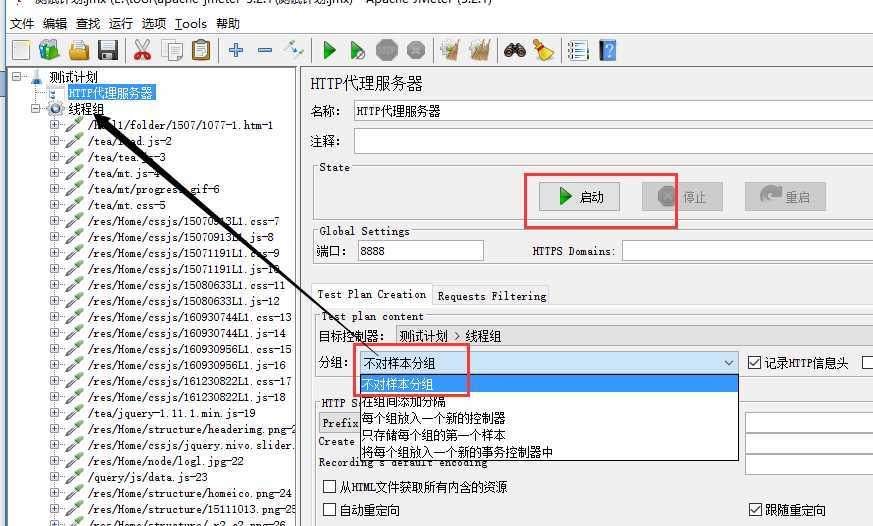The image size is (873, 526).
Task: Click the blue minus Collapse All icon
Action: tap(264, 51)
